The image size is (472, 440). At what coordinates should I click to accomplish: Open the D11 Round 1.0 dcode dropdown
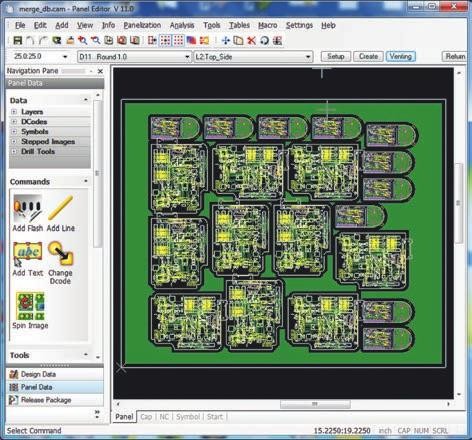click(134, 57)
